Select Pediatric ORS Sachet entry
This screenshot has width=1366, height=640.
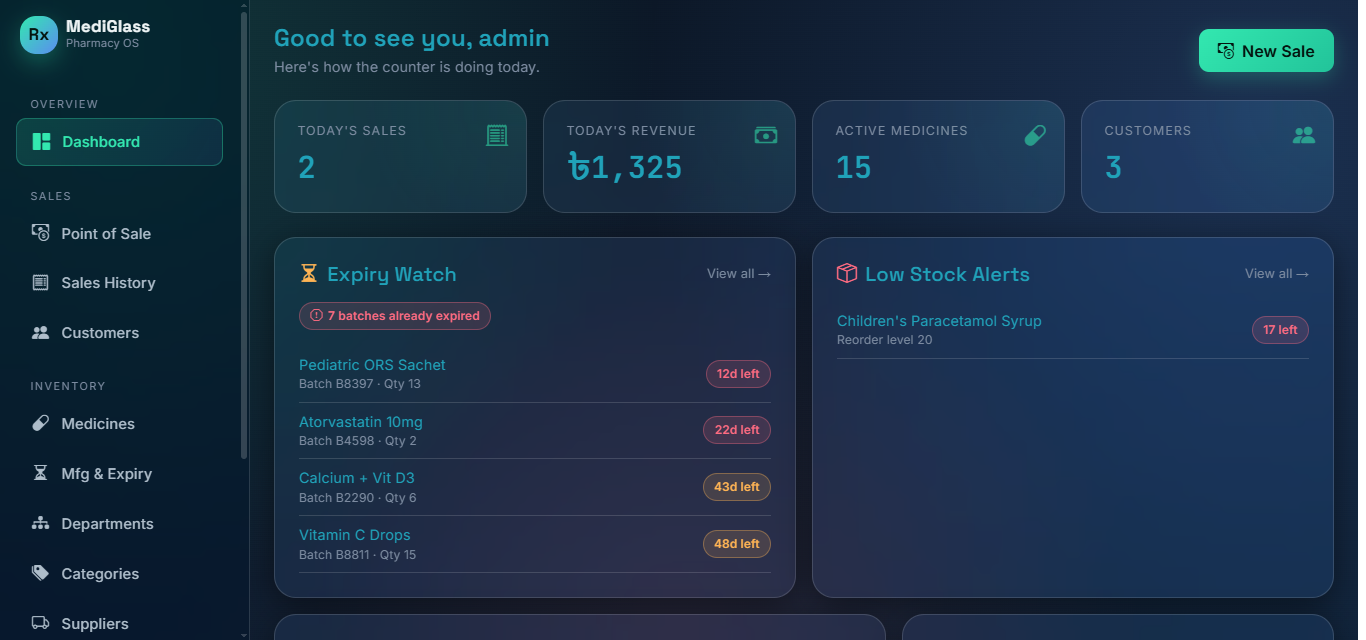535,374
